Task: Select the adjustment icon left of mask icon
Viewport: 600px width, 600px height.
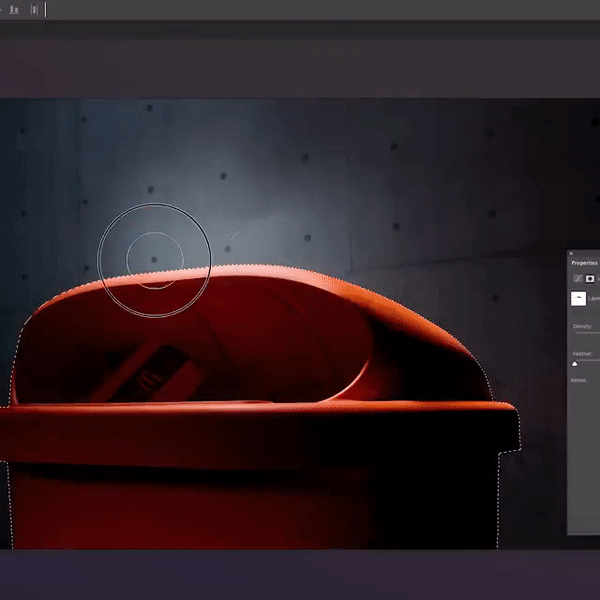Action: pos(578,279)
